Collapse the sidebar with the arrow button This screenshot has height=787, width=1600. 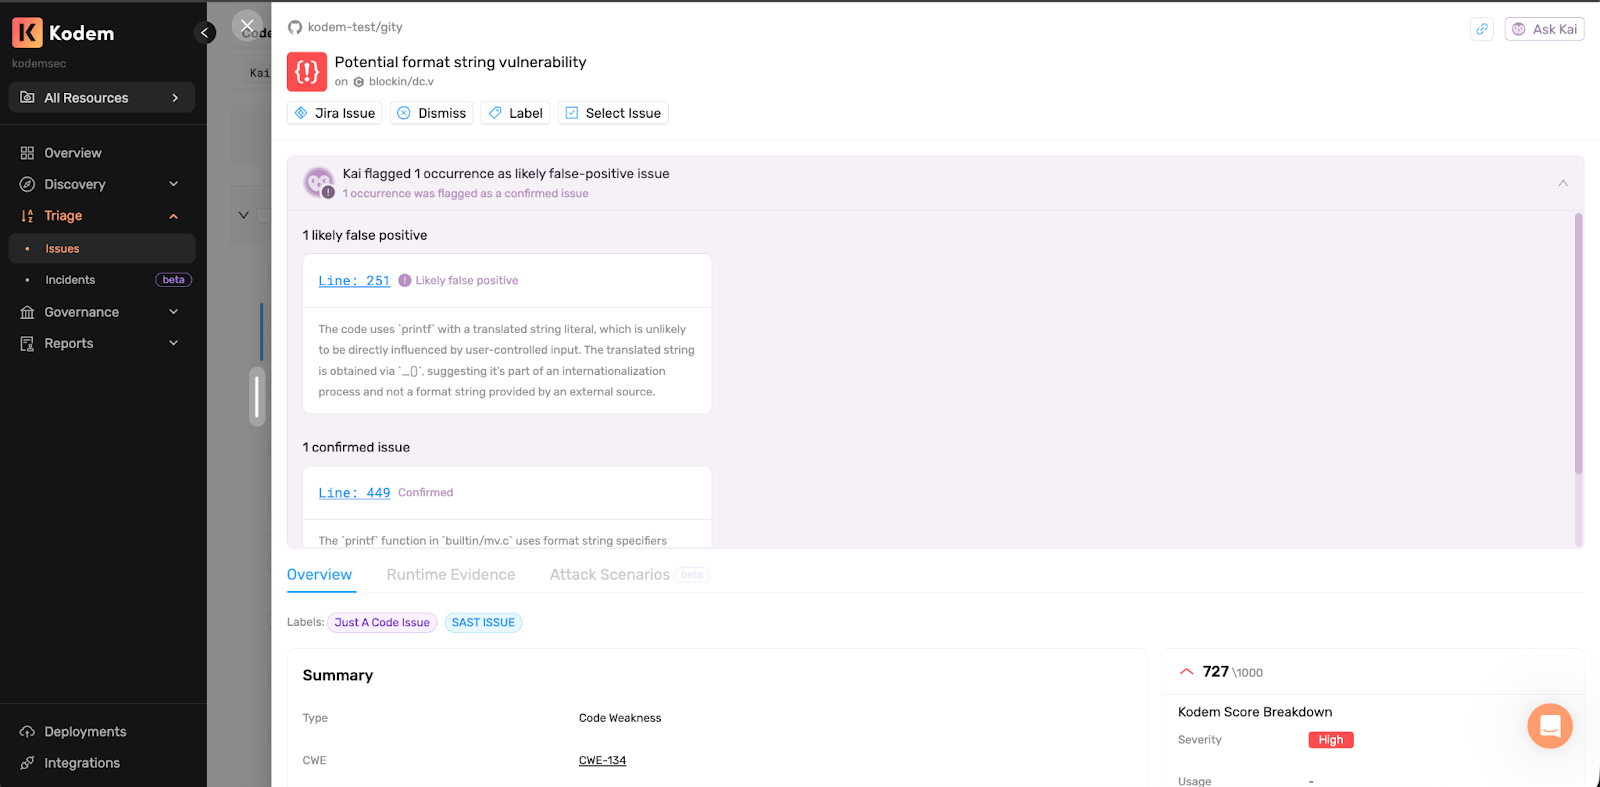pyautogui.click(x=205, y=33)
